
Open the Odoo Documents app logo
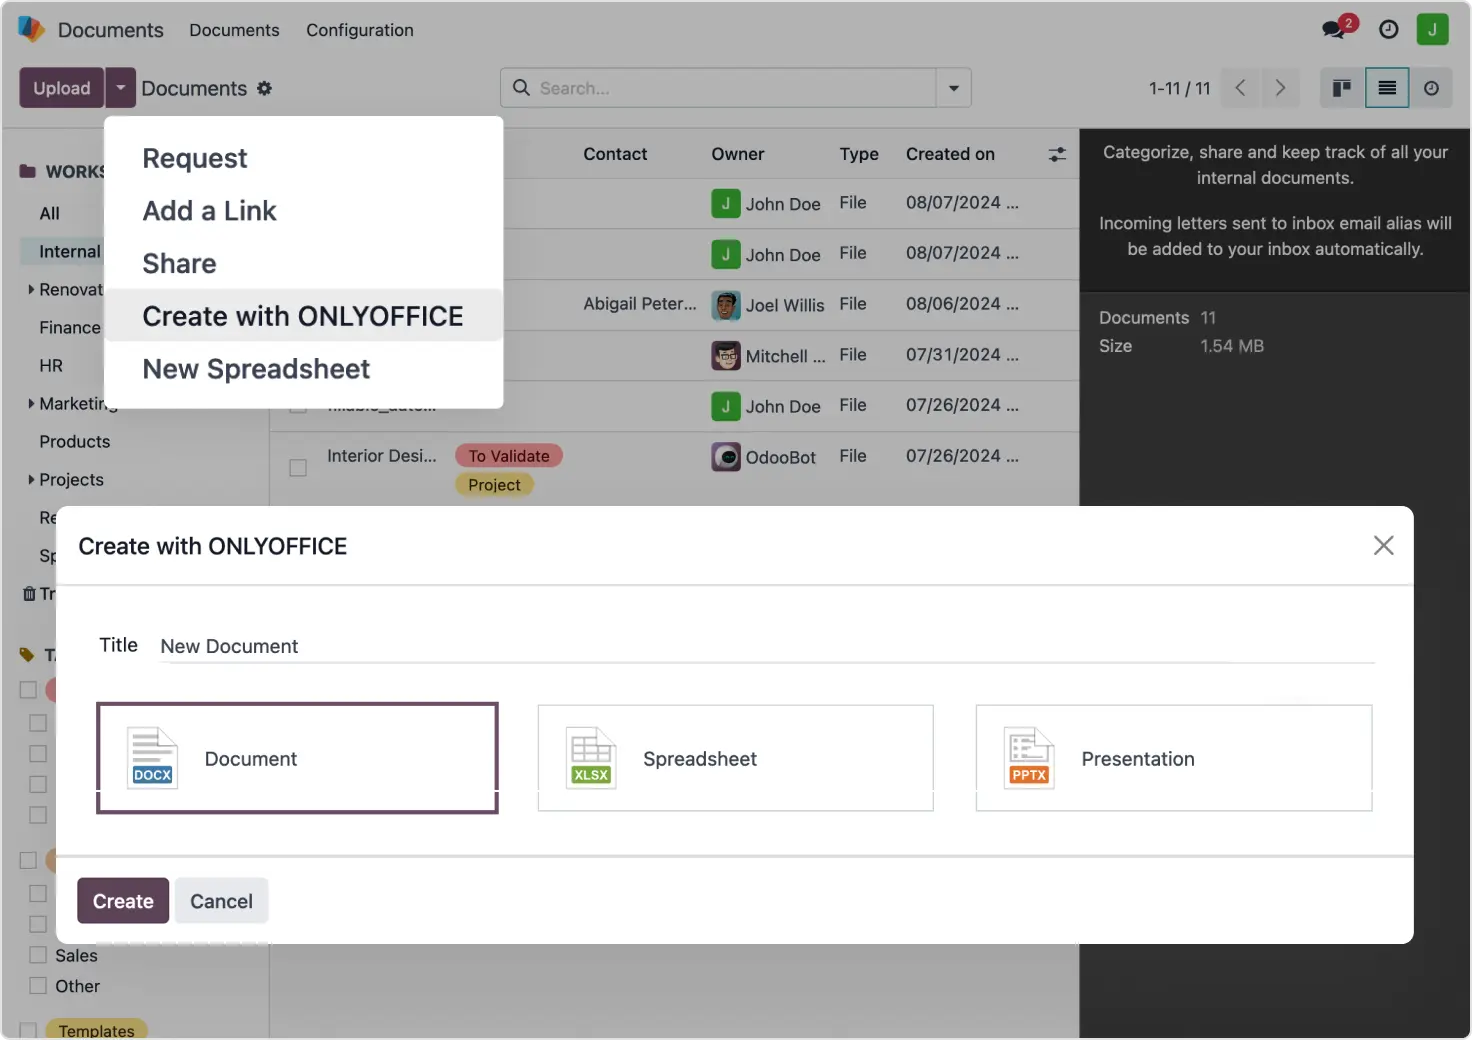[31, 29]
